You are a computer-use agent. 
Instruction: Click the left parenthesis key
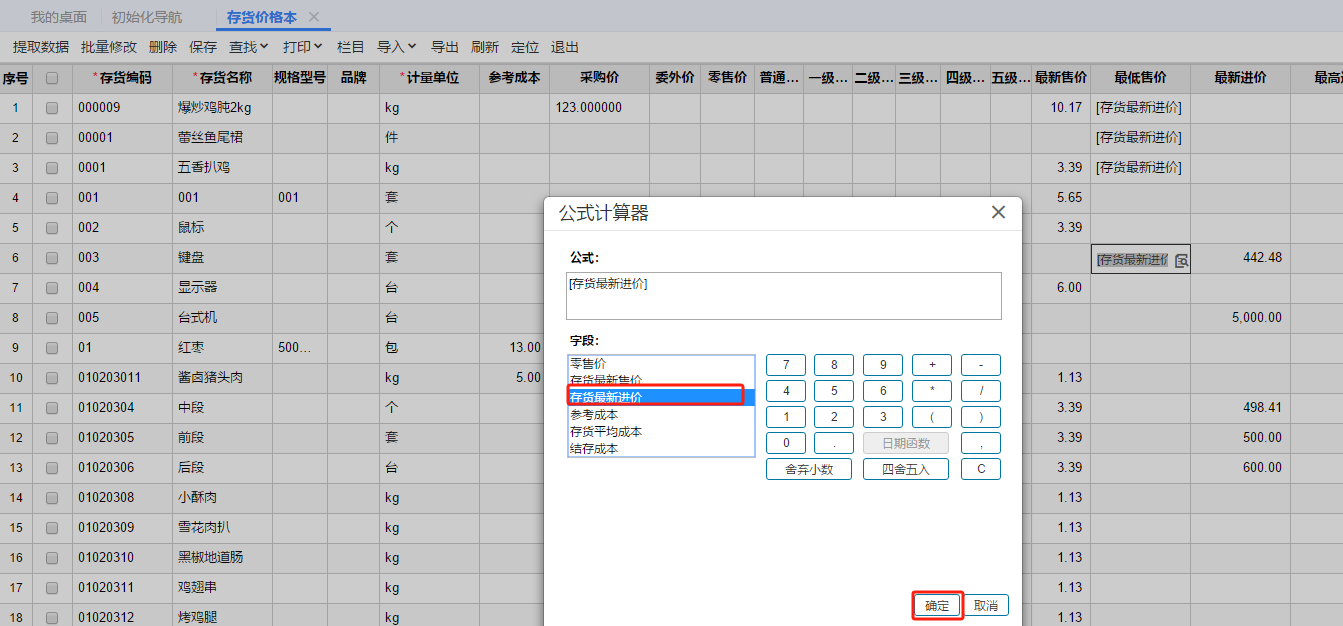(x=932, y=417)
